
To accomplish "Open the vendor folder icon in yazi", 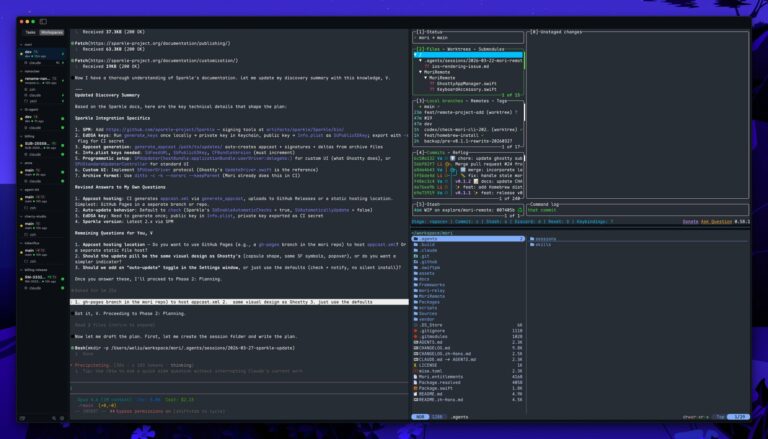I will point(415,319).
